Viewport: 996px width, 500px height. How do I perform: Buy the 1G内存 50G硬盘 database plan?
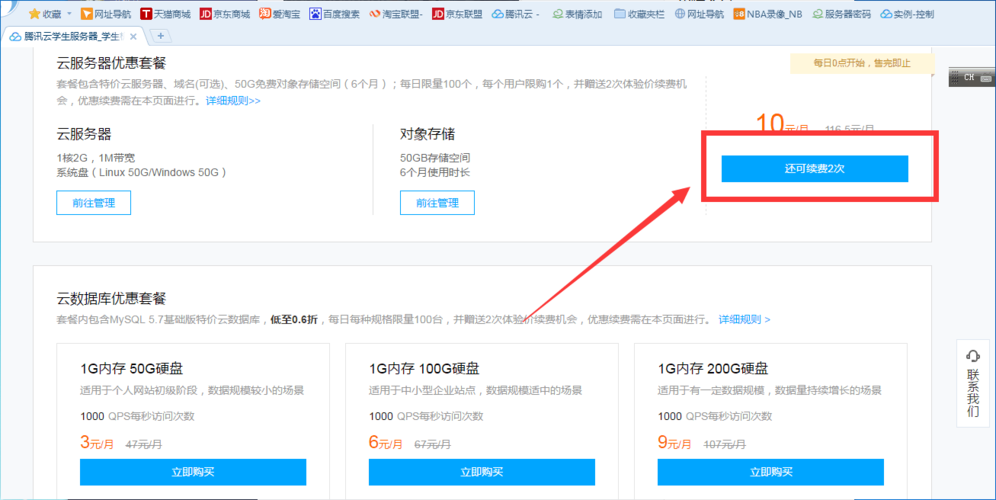(x=193, y=472)
